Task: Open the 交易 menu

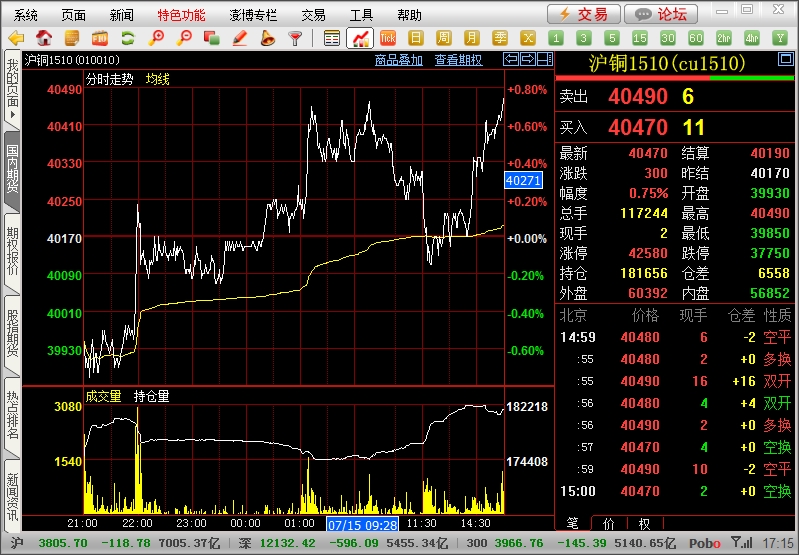Action: pos(313,15)
